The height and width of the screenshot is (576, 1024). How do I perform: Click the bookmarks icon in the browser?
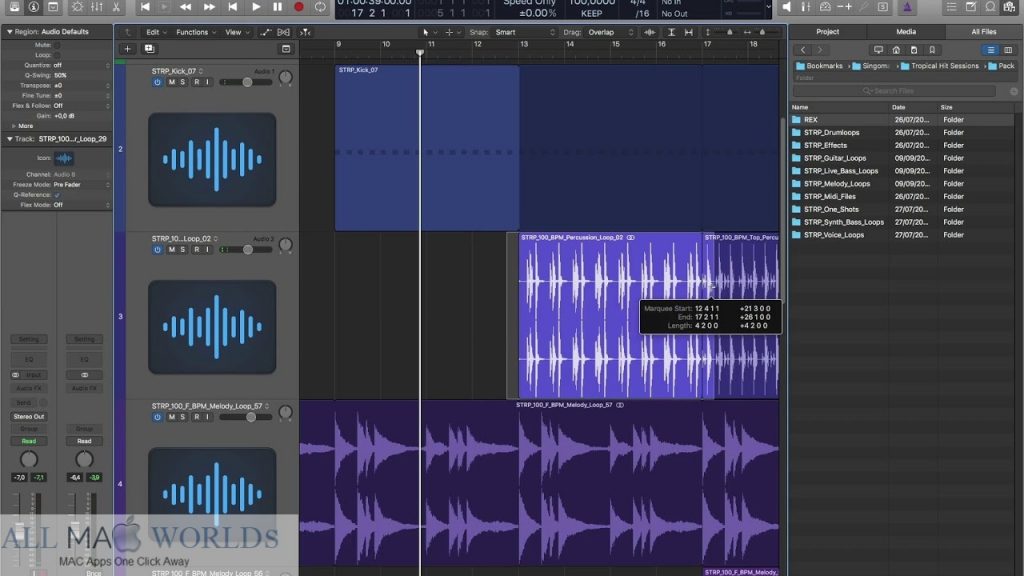(932, 49)
